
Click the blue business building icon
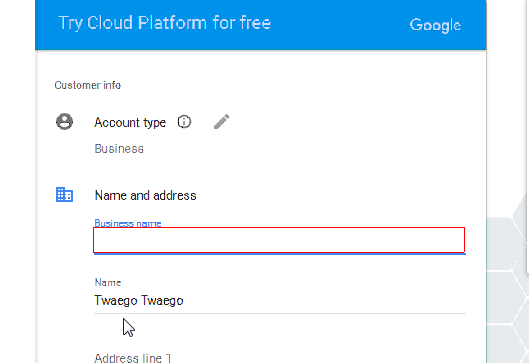64,195
